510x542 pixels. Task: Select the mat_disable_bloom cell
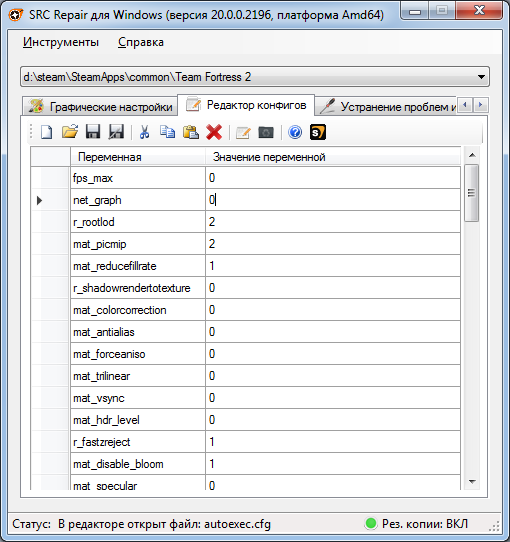click(138, 464)
